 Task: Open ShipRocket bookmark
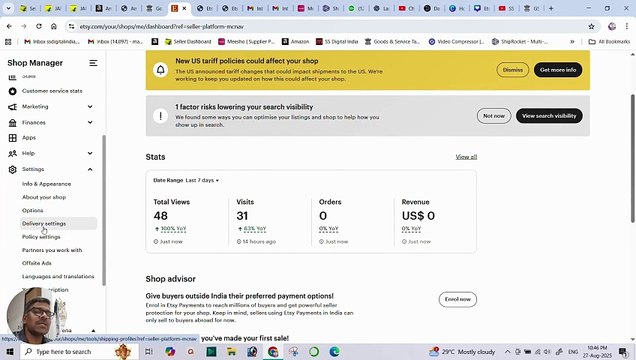tap(520, 41)
